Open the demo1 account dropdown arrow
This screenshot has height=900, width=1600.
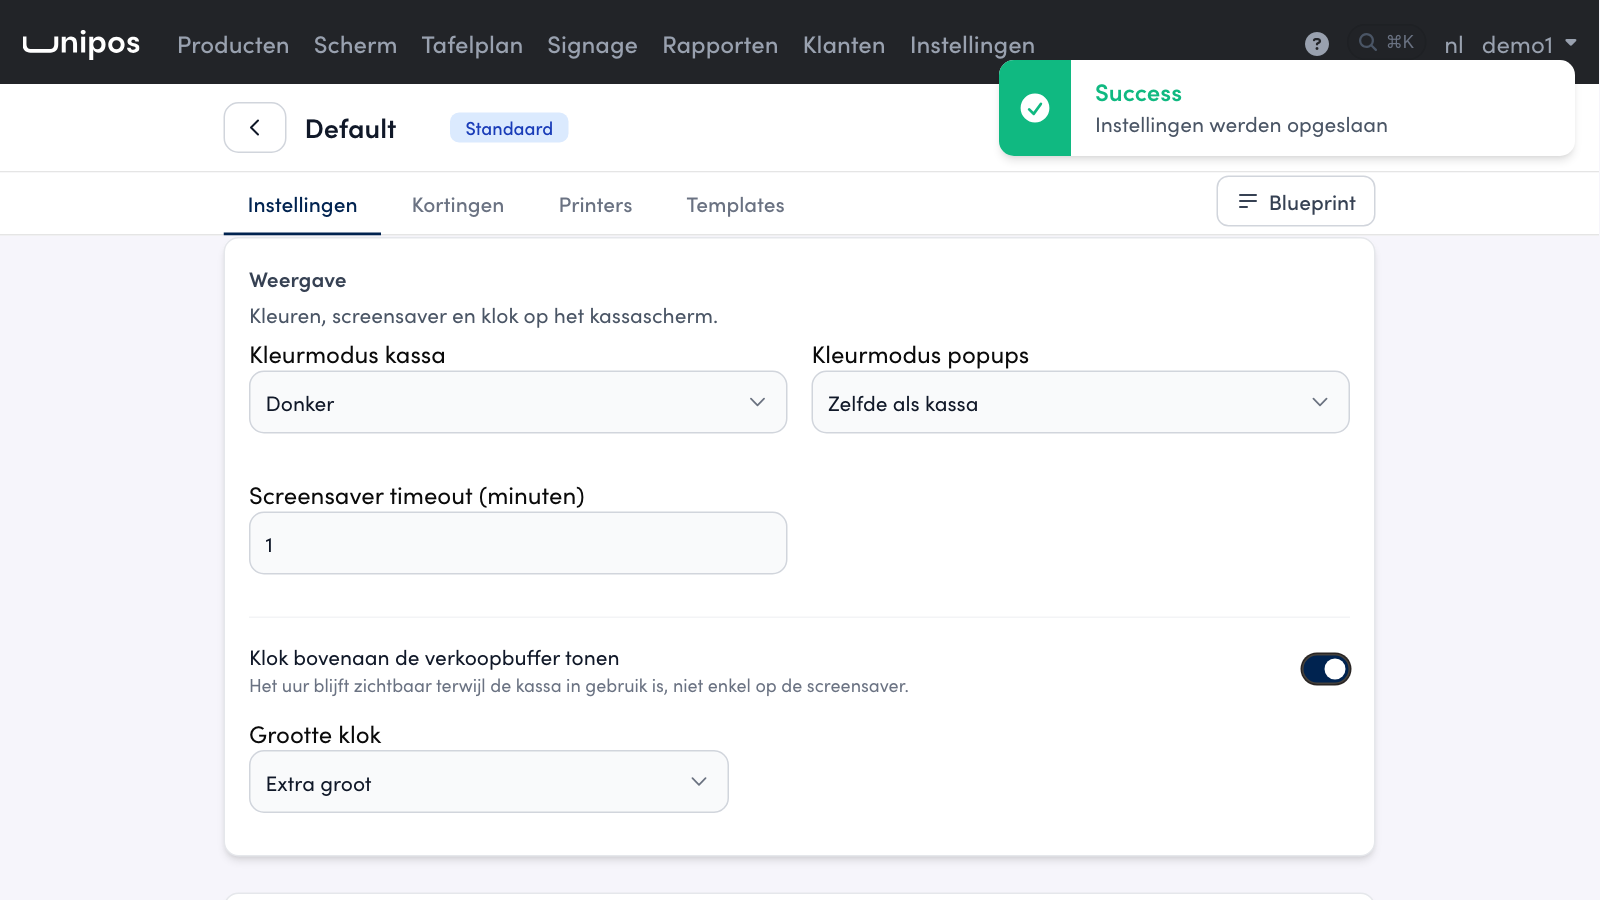pos(1571,43)
